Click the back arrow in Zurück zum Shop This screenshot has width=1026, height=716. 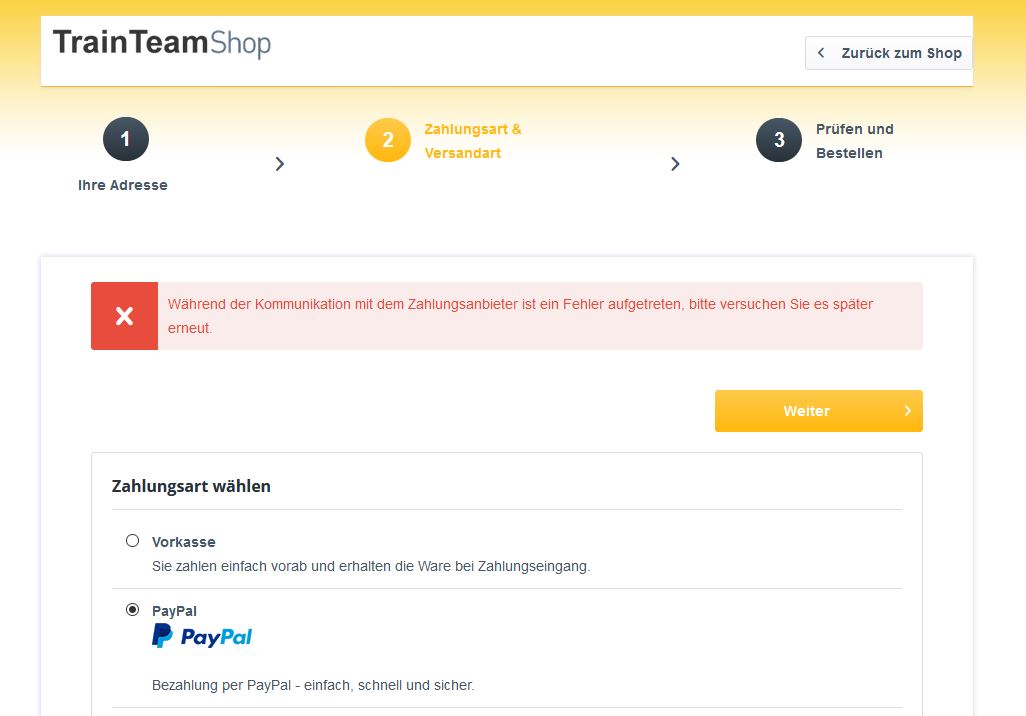[821, 52]
